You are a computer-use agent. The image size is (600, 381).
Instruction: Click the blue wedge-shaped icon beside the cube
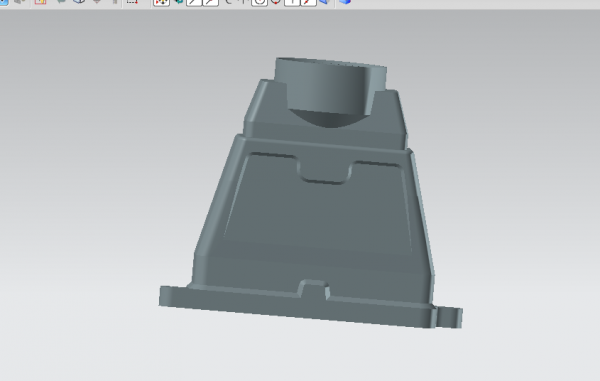[x=324, y=2]
